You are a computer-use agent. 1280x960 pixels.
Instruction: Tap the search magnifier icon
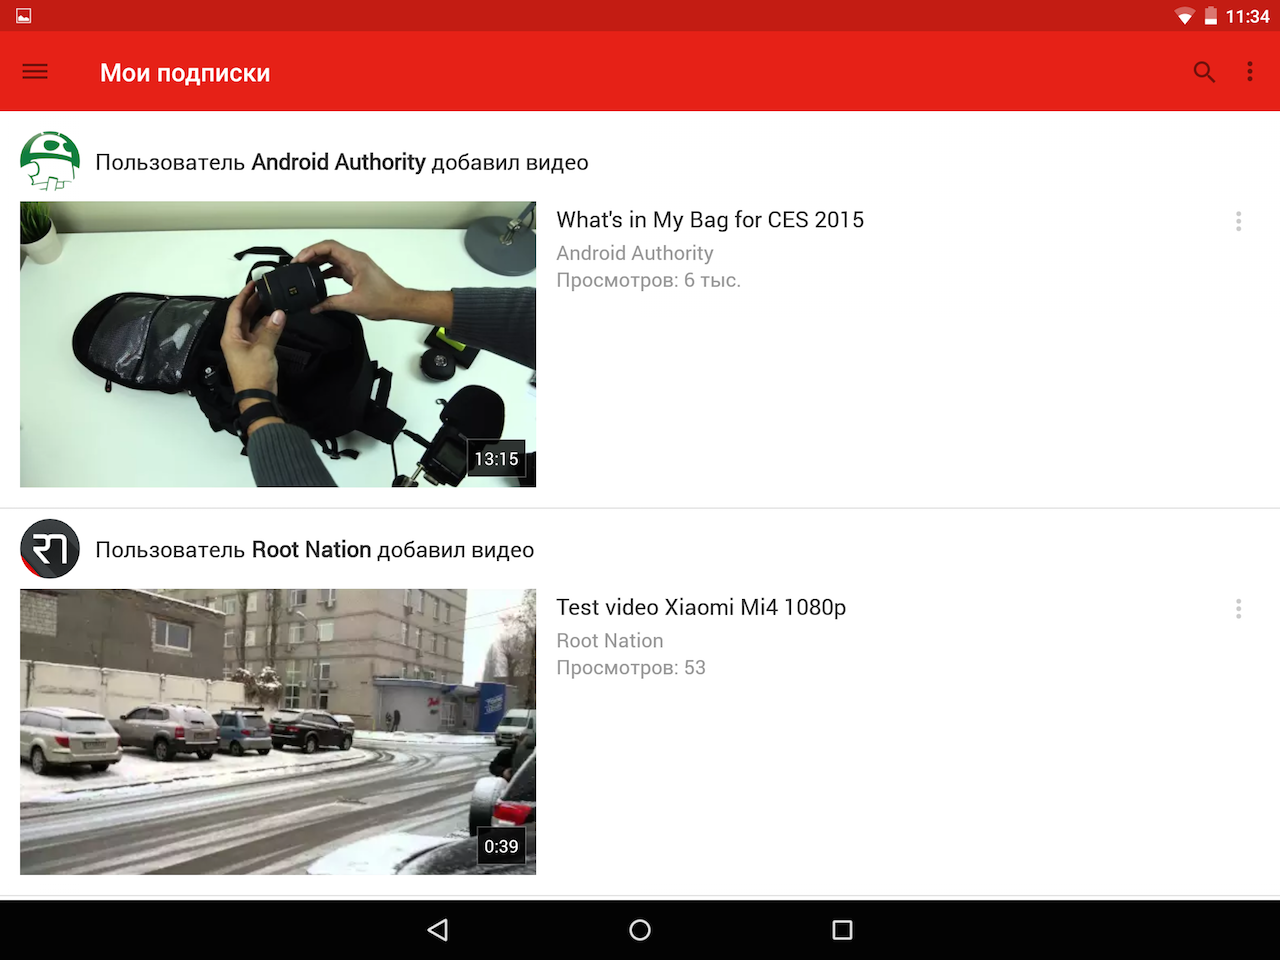pyautogui.click(x=1204, y=71)
